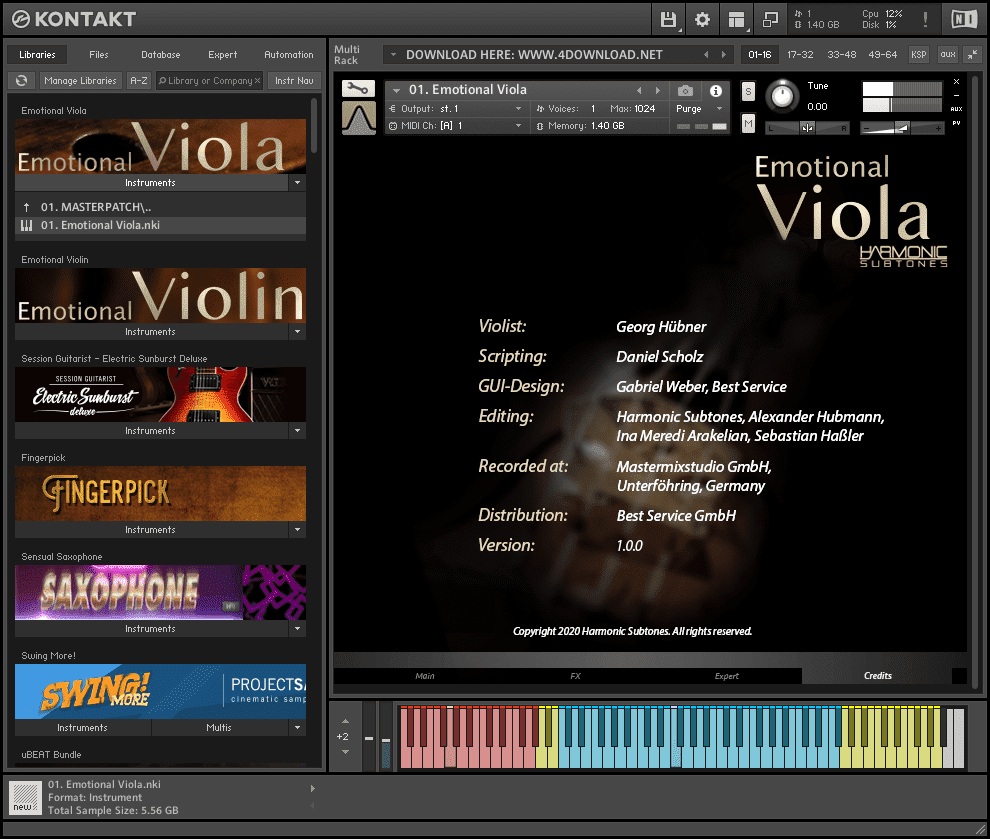Switch to the Database tab

click(160, 55)
